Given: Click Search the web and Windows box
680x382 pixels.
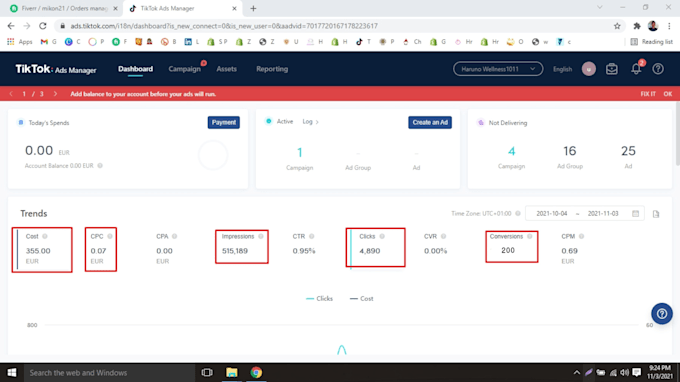Looking at the screenshot, I should point(109,372).
